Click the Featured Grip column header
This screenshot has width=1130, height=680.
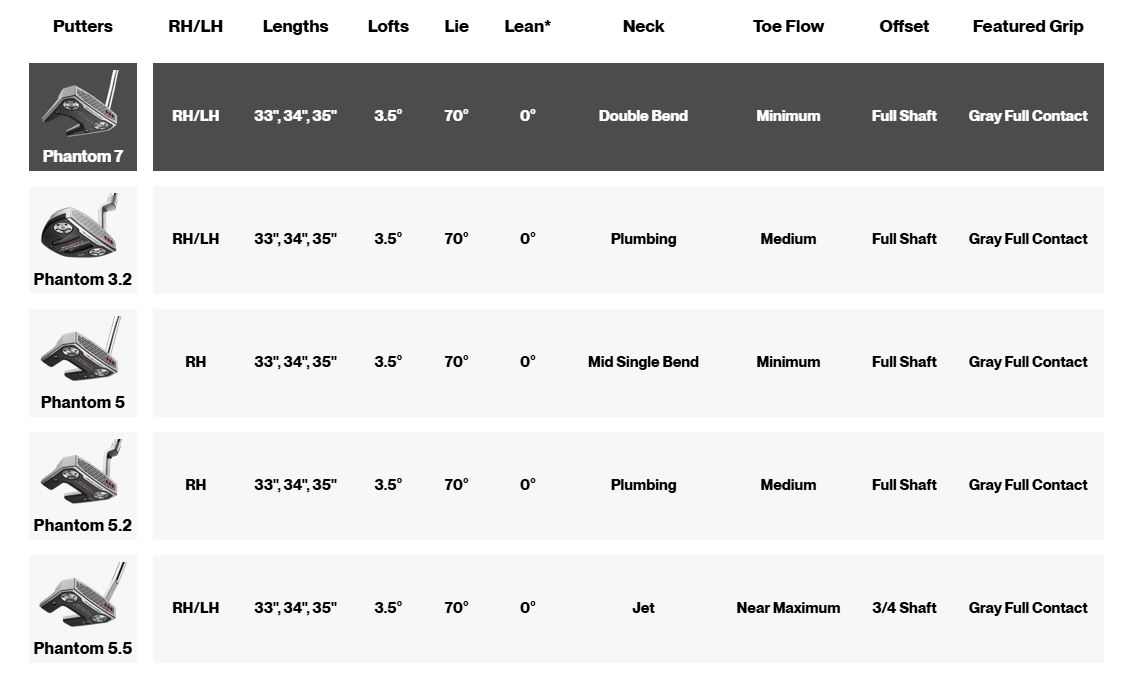tap(1028, 27)
